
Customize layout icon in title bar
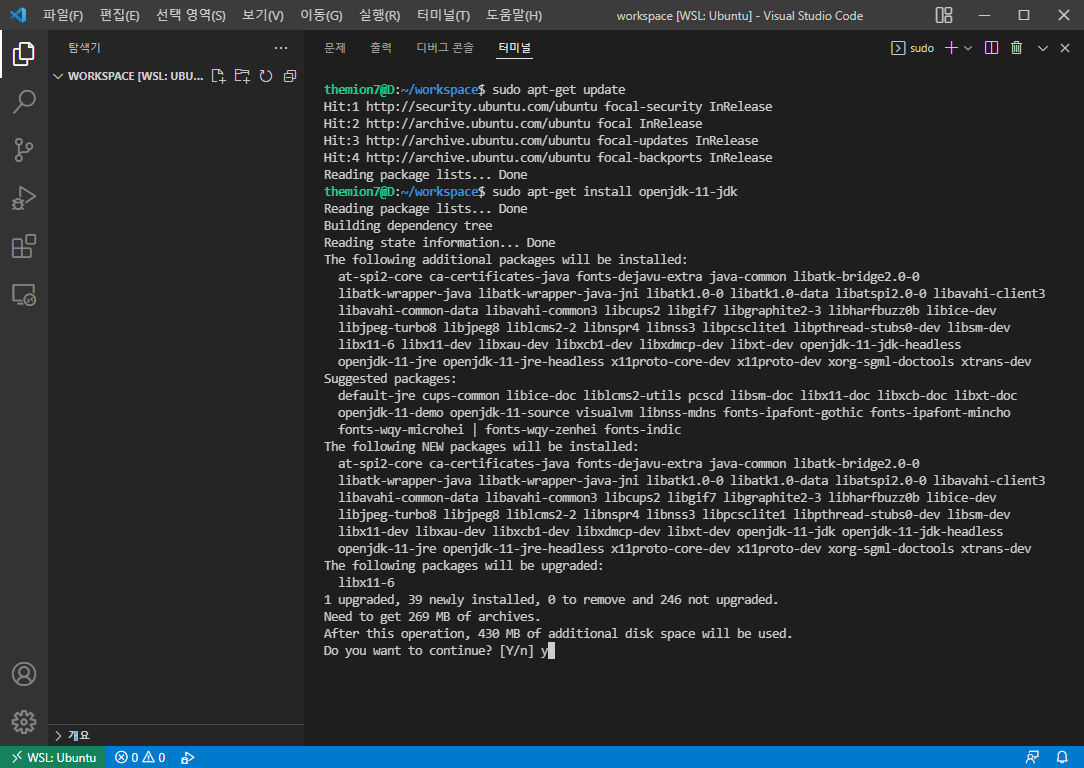tap(944, 15)
